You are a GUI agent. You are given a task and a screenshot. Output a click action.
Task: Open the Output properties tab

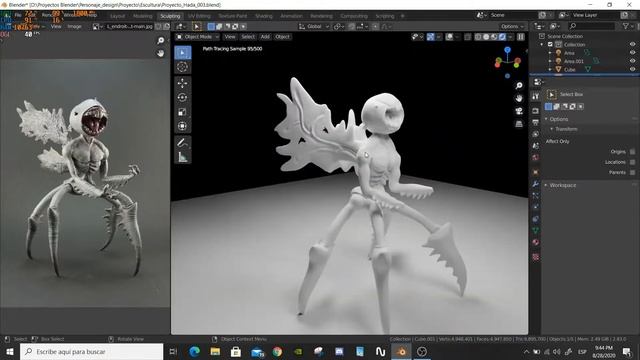(536, 122)
